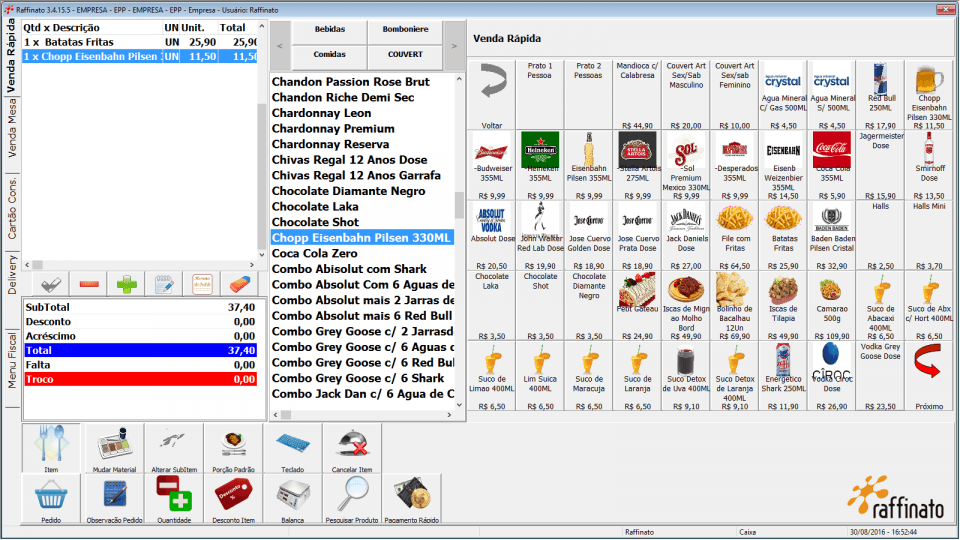Screen dimensions: 960x540
Task: Click the Desconto Item tag icon
Action: point(233,498)
